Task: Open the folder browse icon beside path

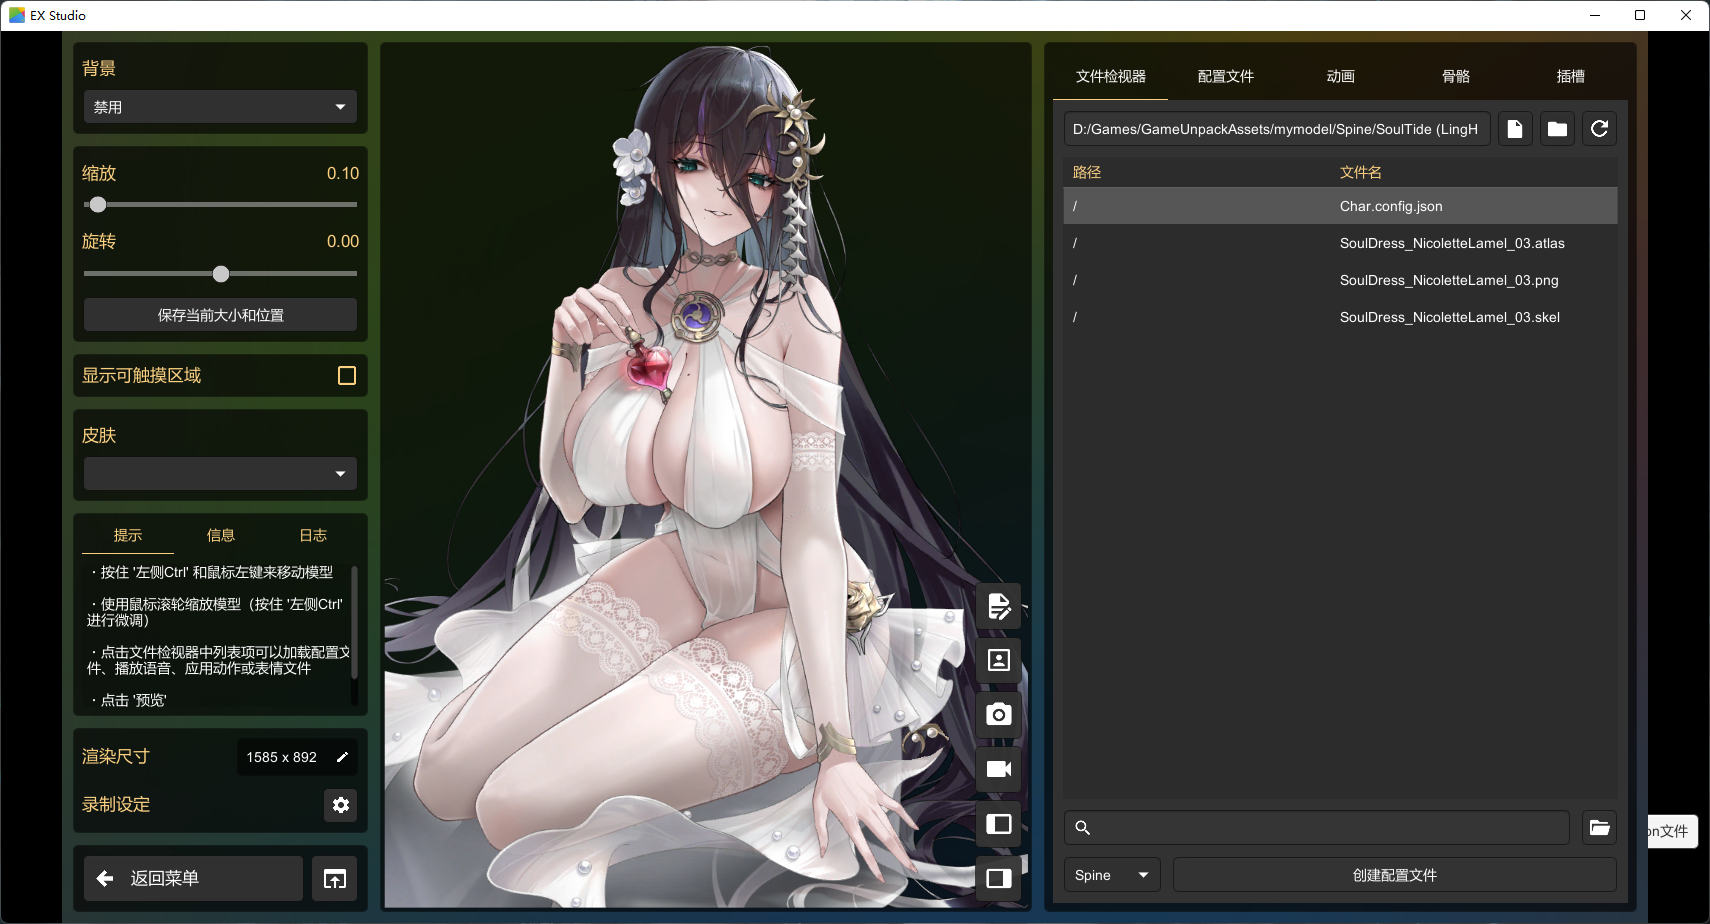Action: point(1557,129)
